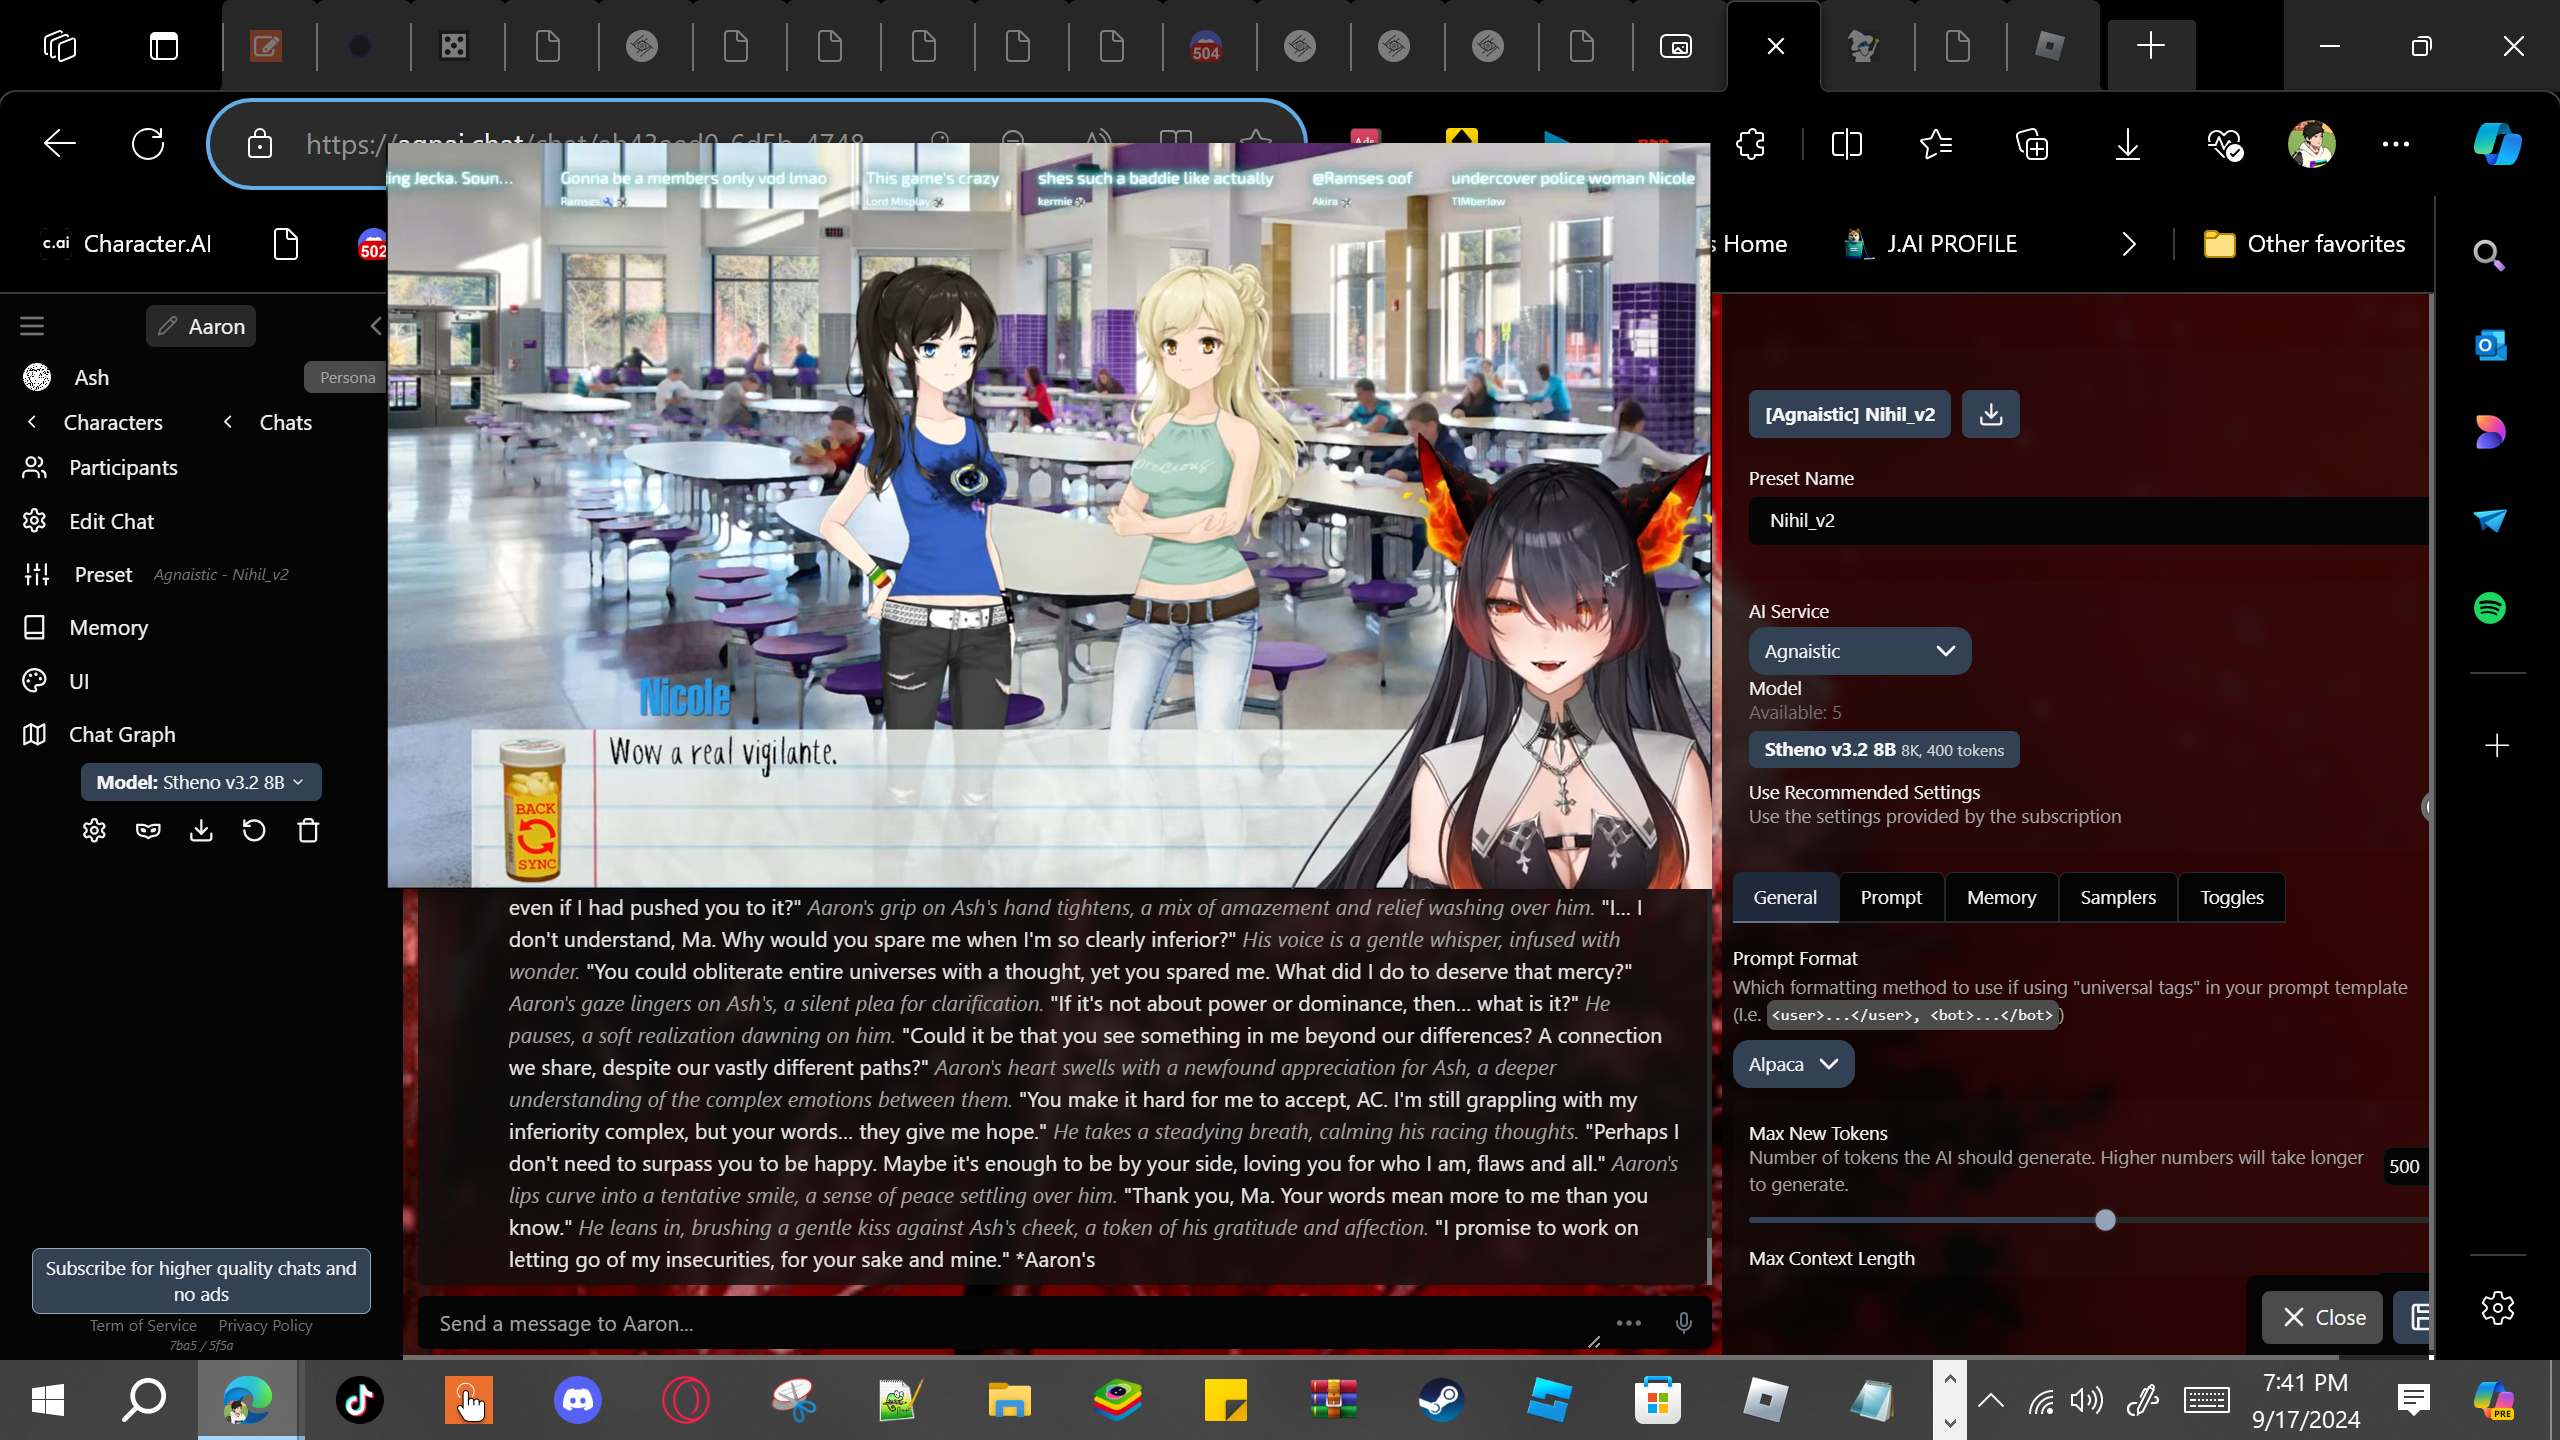Expand the Model Stheno v3.2 8B selector
2560x1440 pixels.
(x=200, y=782)
